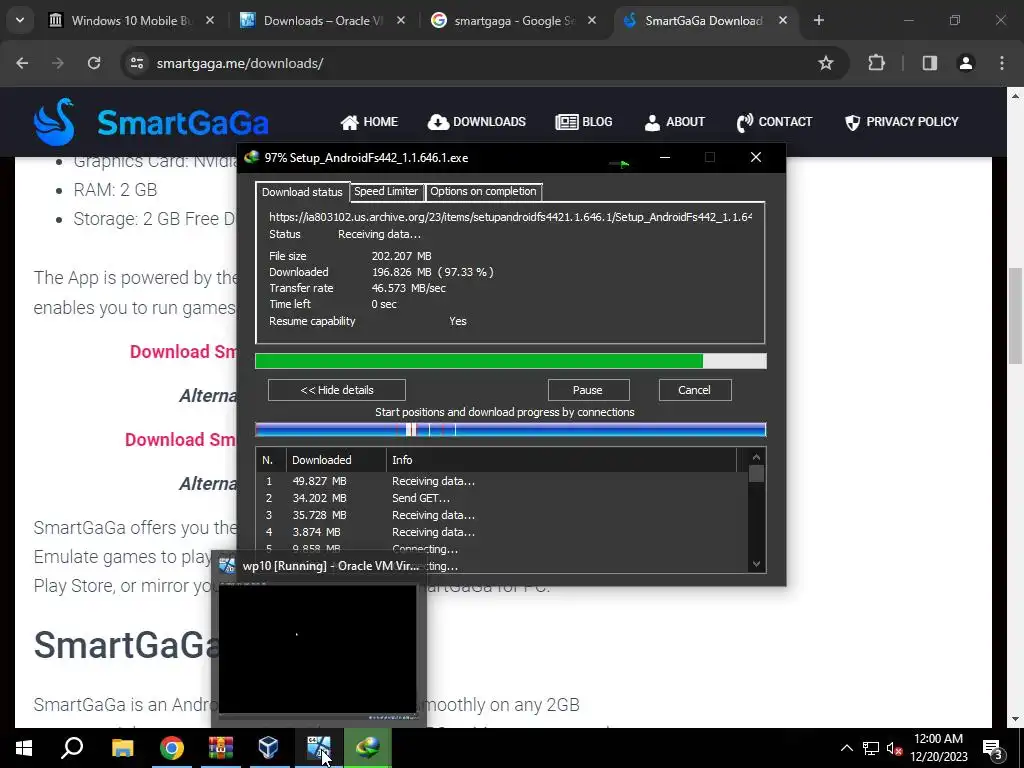Viewport: 1024px width, 768px height.
Task: Select connection row 3 with 35.728 MB
Action: 502,515
